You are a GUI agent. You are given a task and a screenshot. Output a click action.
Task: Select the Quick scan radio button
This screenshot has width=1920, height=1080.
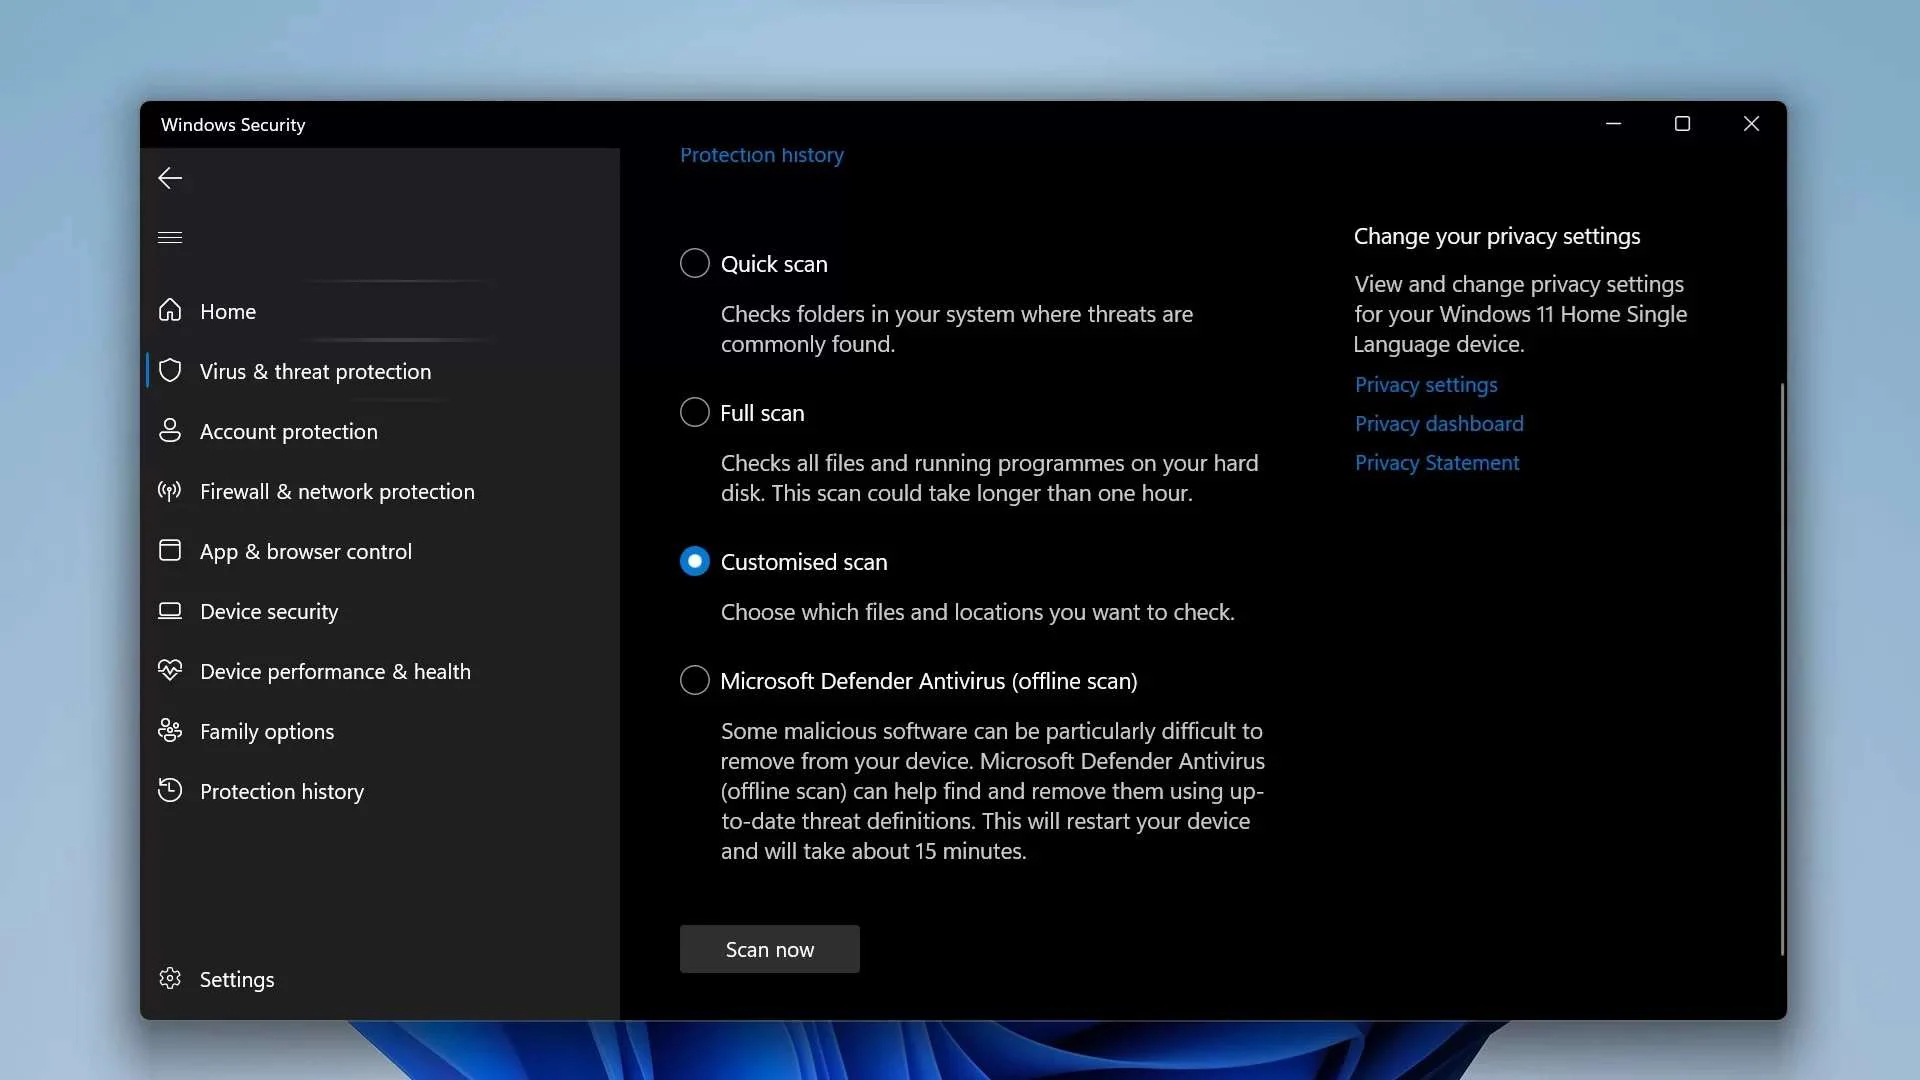tap(695, 262)
